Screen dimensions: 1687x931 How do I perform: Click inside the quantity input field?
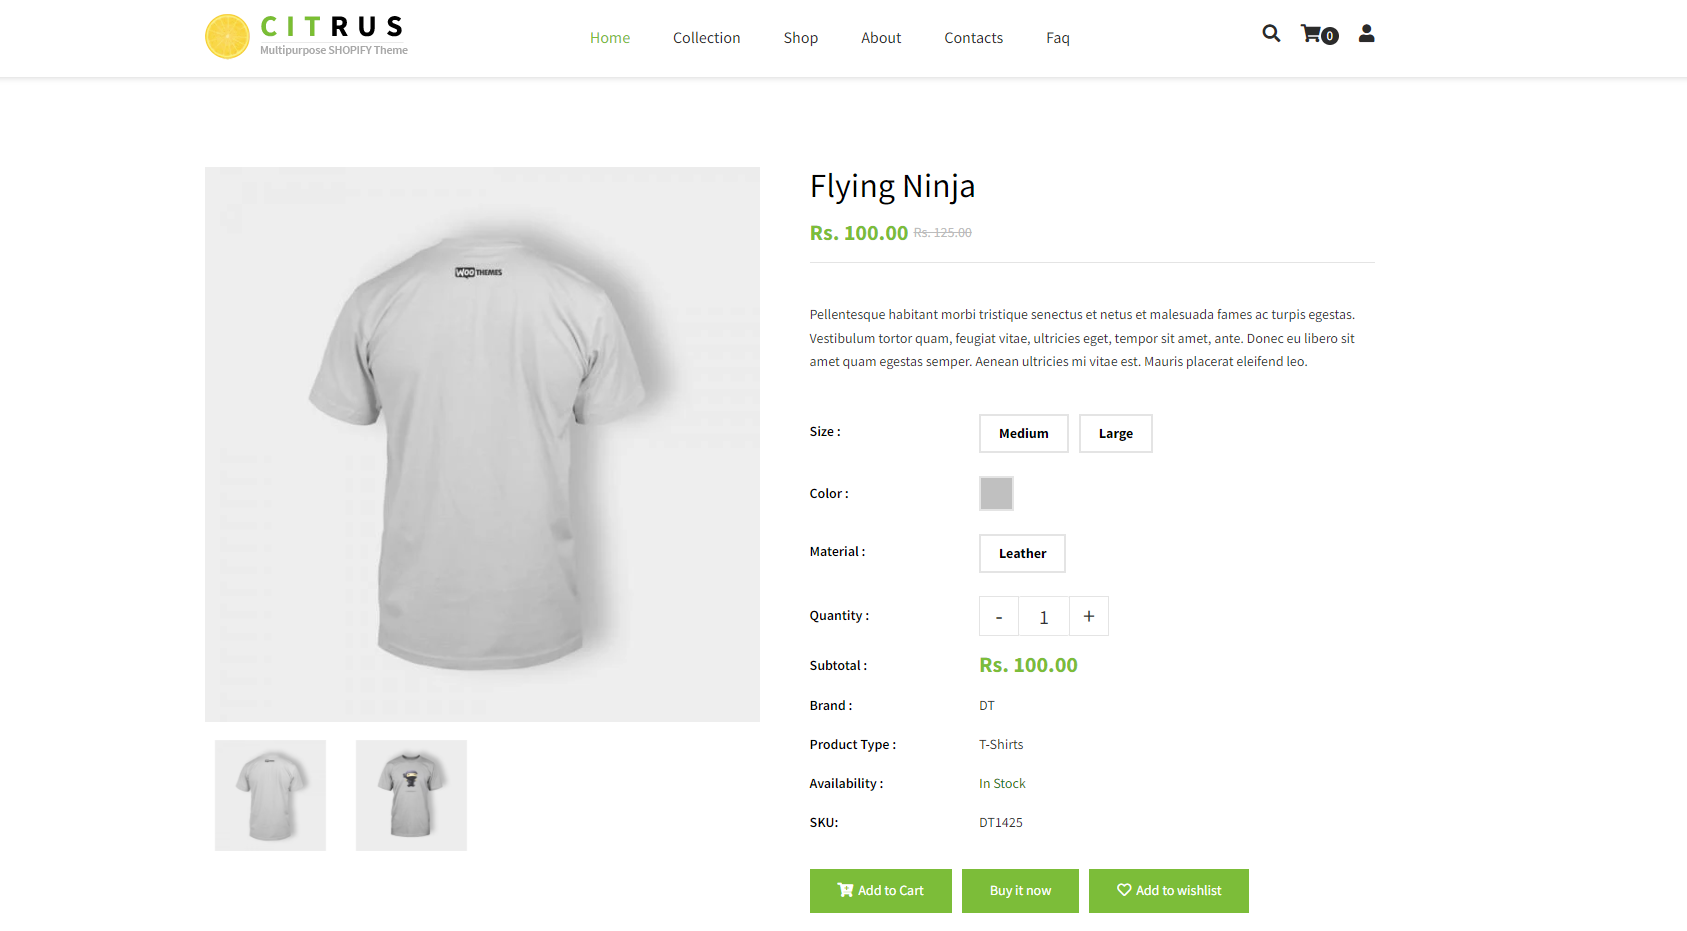click(1043, 616)
